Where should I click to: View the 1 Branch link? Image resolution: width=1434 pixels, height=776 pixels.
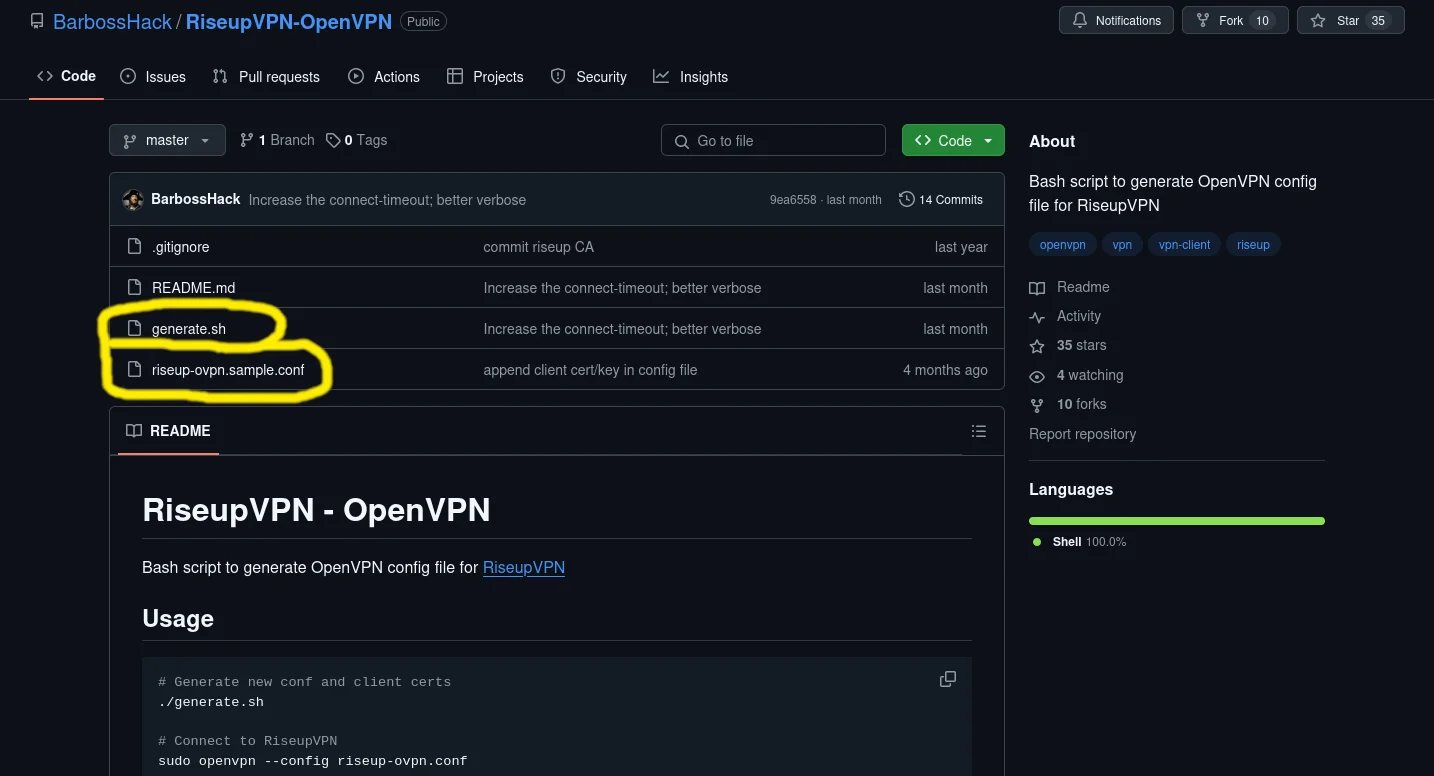tap(277, 140)
